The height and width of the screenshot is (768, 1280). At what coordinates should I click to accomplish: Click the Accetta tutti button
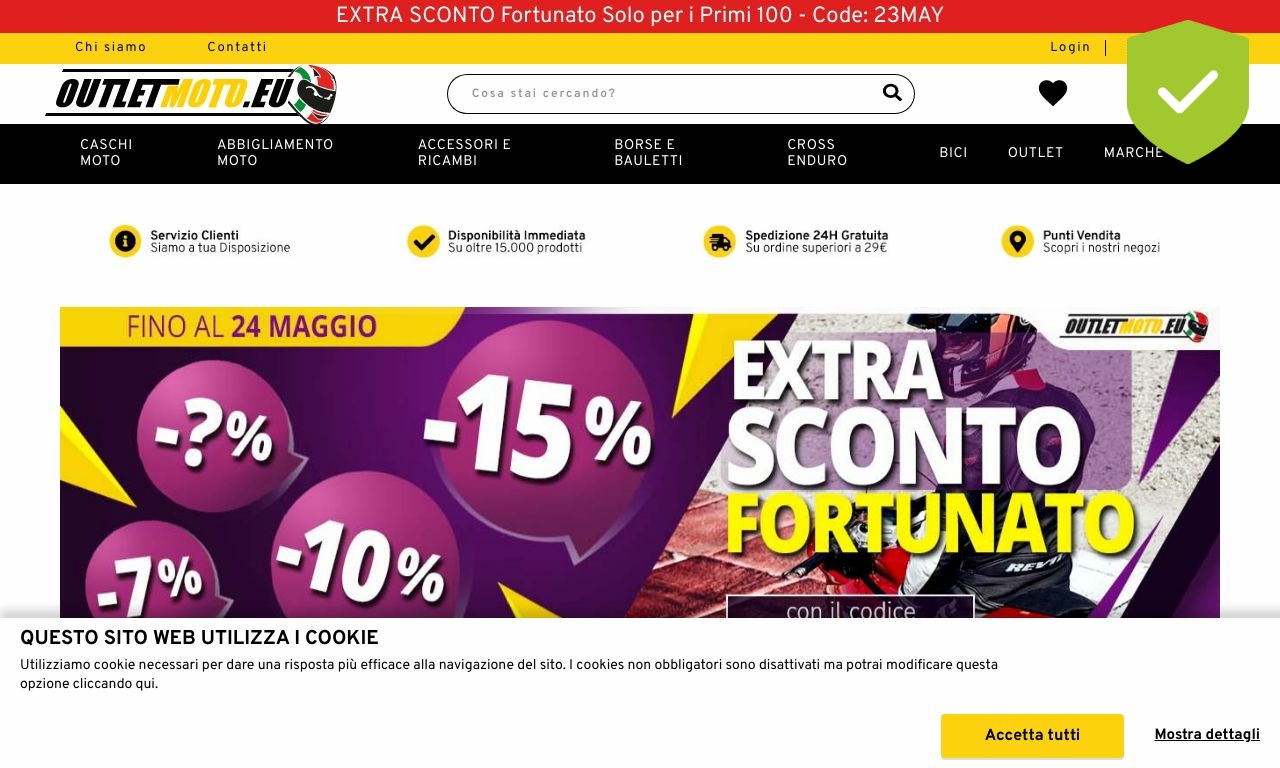coord(1032,735)
